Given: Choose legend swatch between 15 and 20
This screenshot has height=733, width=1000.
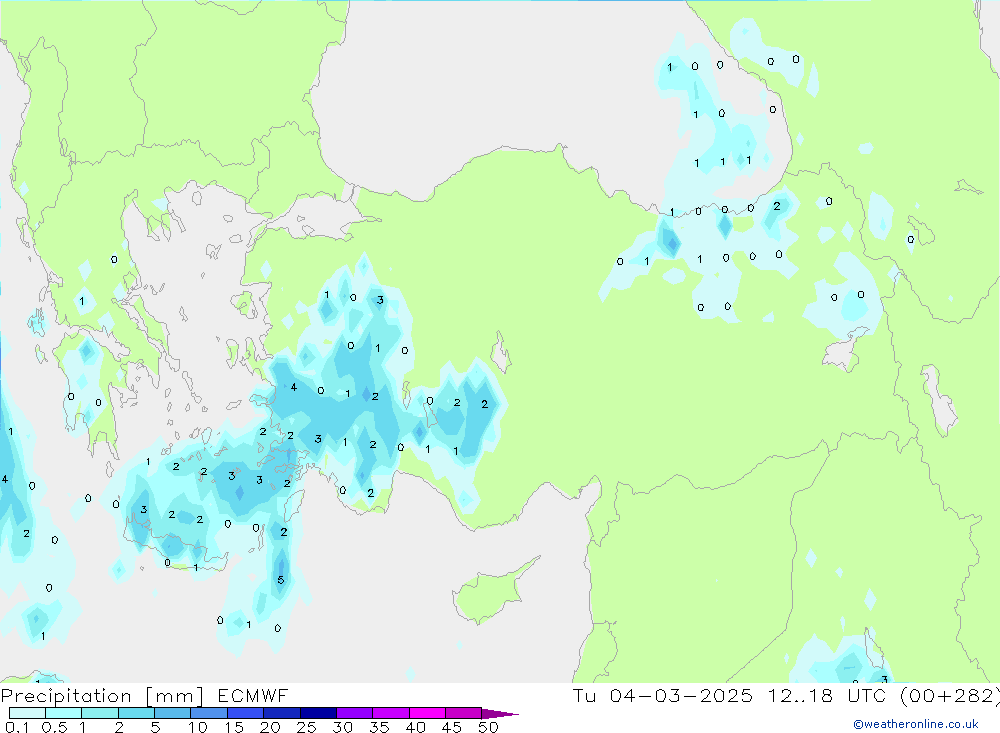Looking at the screenshot, I should [x=245, y=713].
